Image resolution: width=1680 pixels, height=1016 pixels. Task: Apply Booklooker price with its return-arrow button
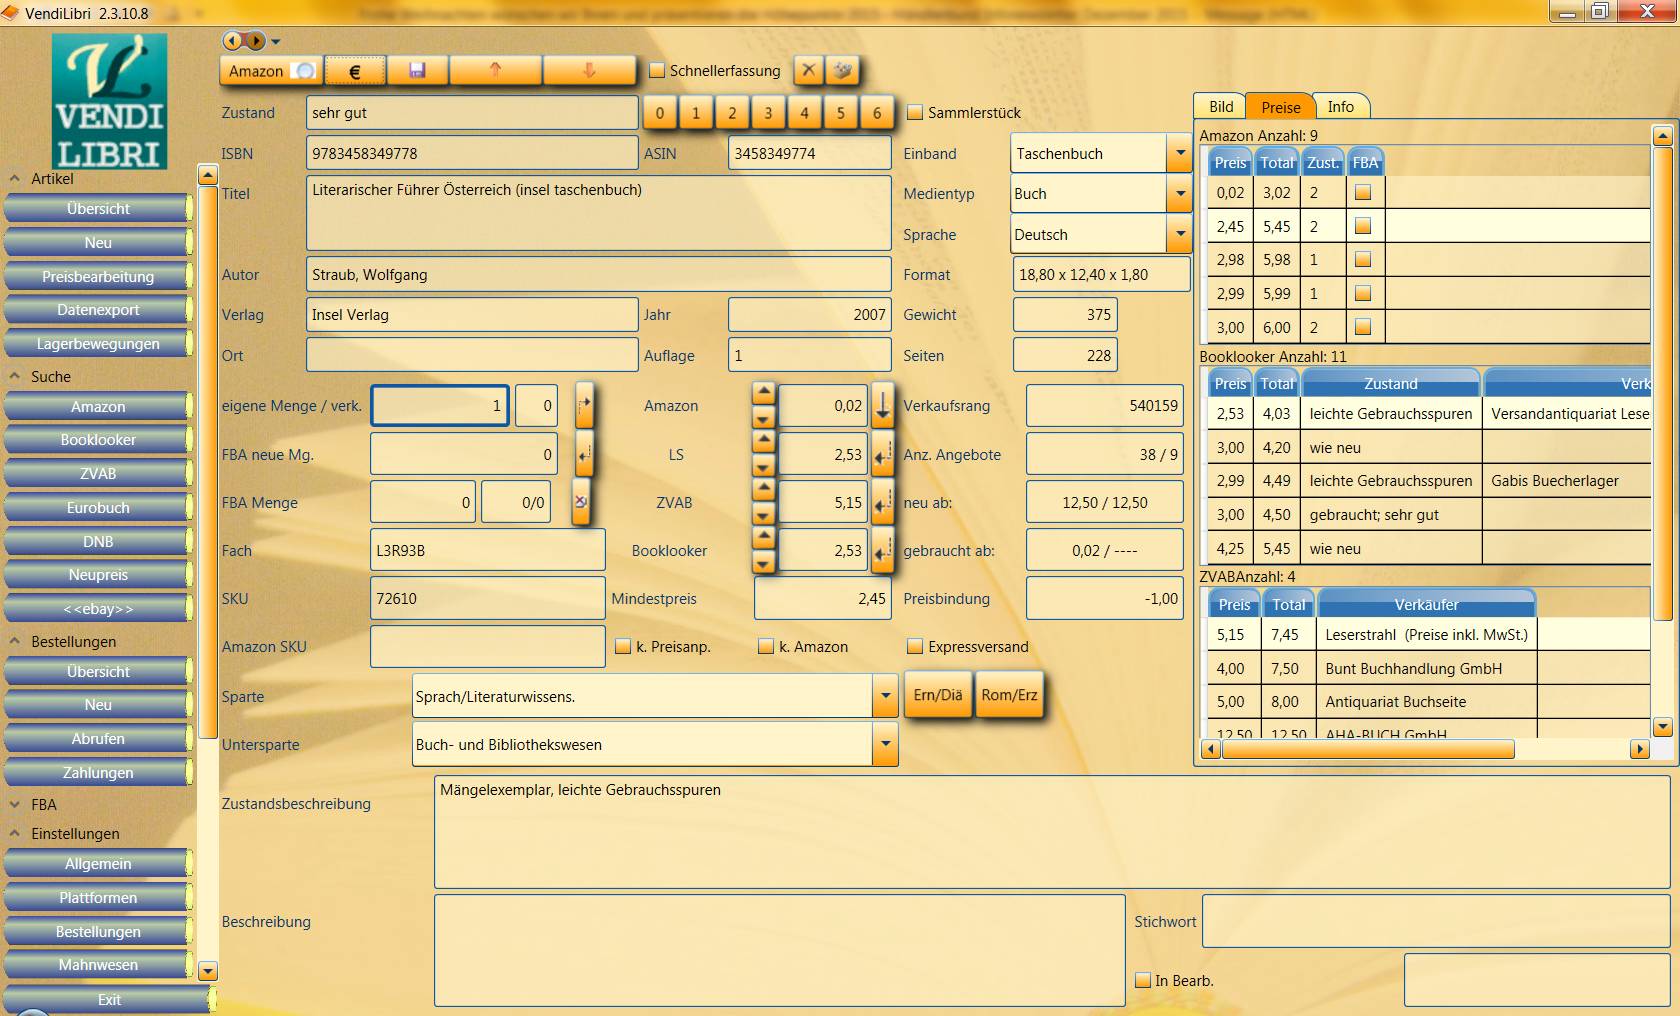882,551
